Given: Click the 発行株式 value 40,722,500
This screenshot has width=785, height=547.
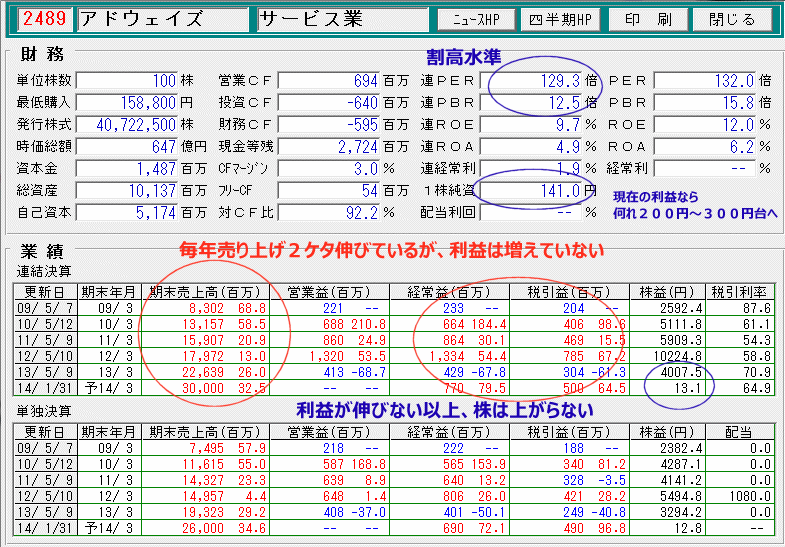Looking at the screenshot, I should pyautogui.click(x=127, y=125).
